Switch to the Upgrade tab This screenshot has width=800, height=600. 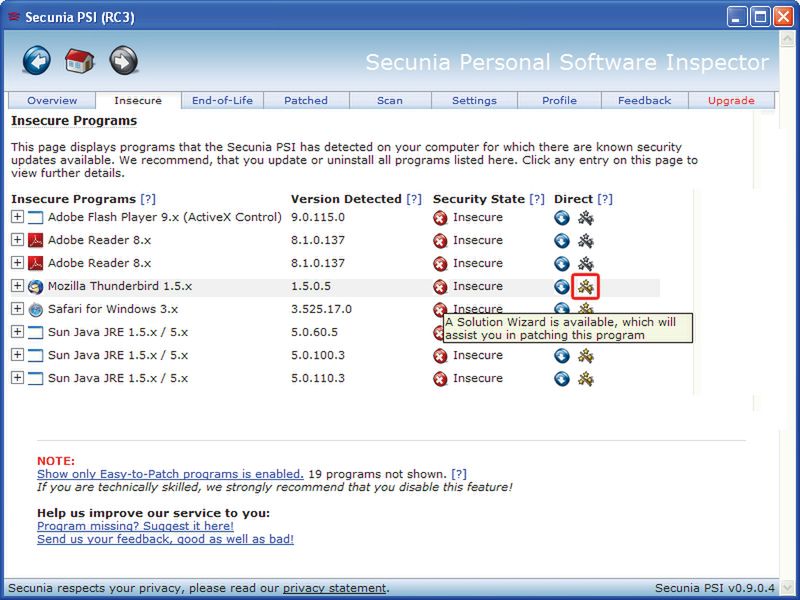[x=731, y=101]
